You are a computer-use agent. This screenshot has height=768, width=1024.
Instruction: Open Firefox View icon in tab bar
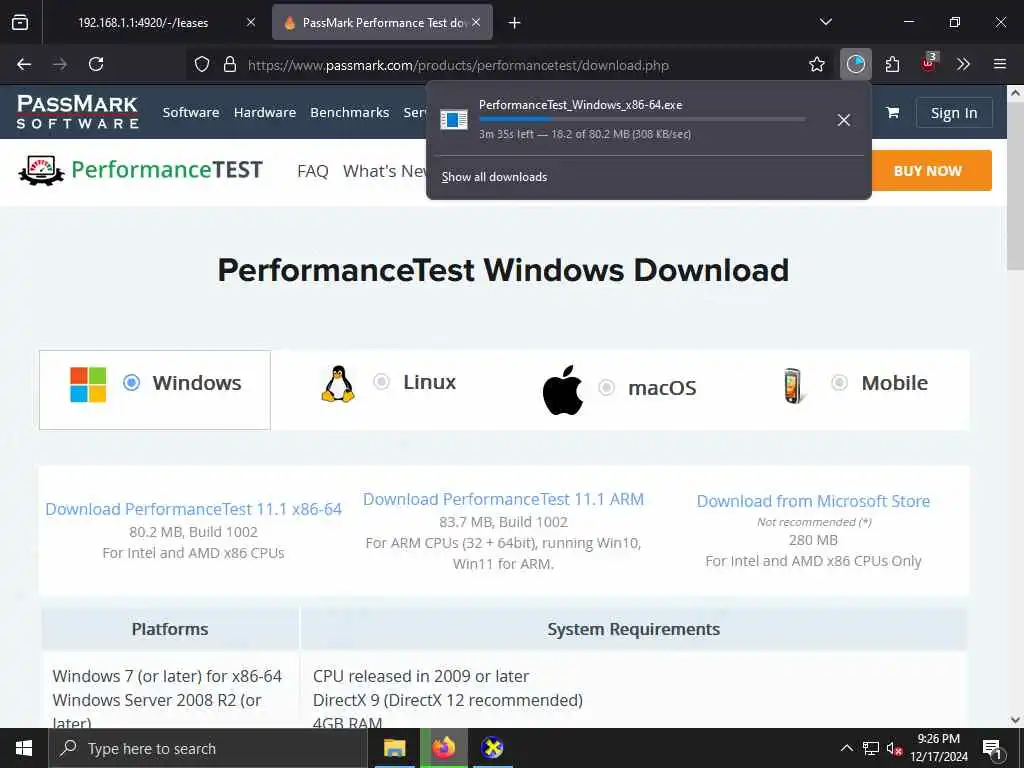(x=20, y=22)
